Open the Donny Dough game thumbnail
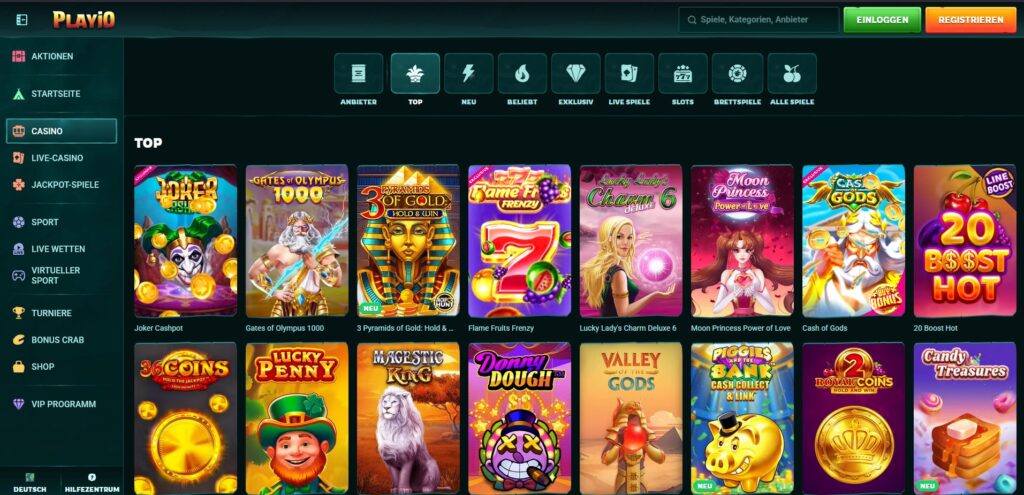1024x495 pixels. coord(520,419)
